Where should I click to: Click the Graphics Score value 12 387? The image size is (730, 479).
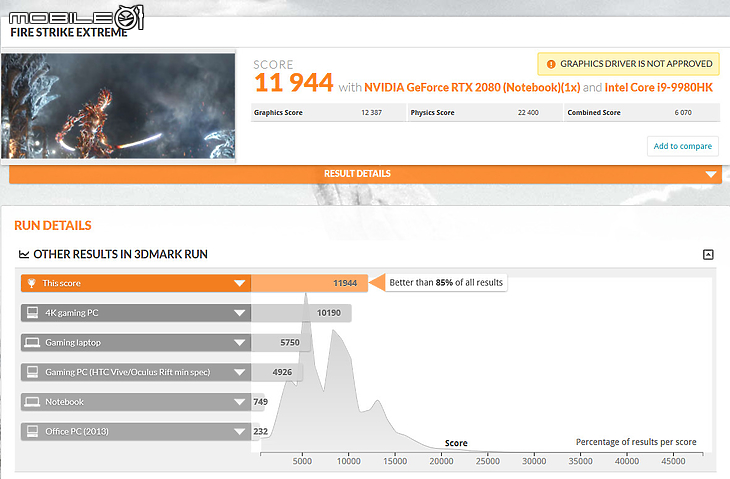tap(371, 113)
